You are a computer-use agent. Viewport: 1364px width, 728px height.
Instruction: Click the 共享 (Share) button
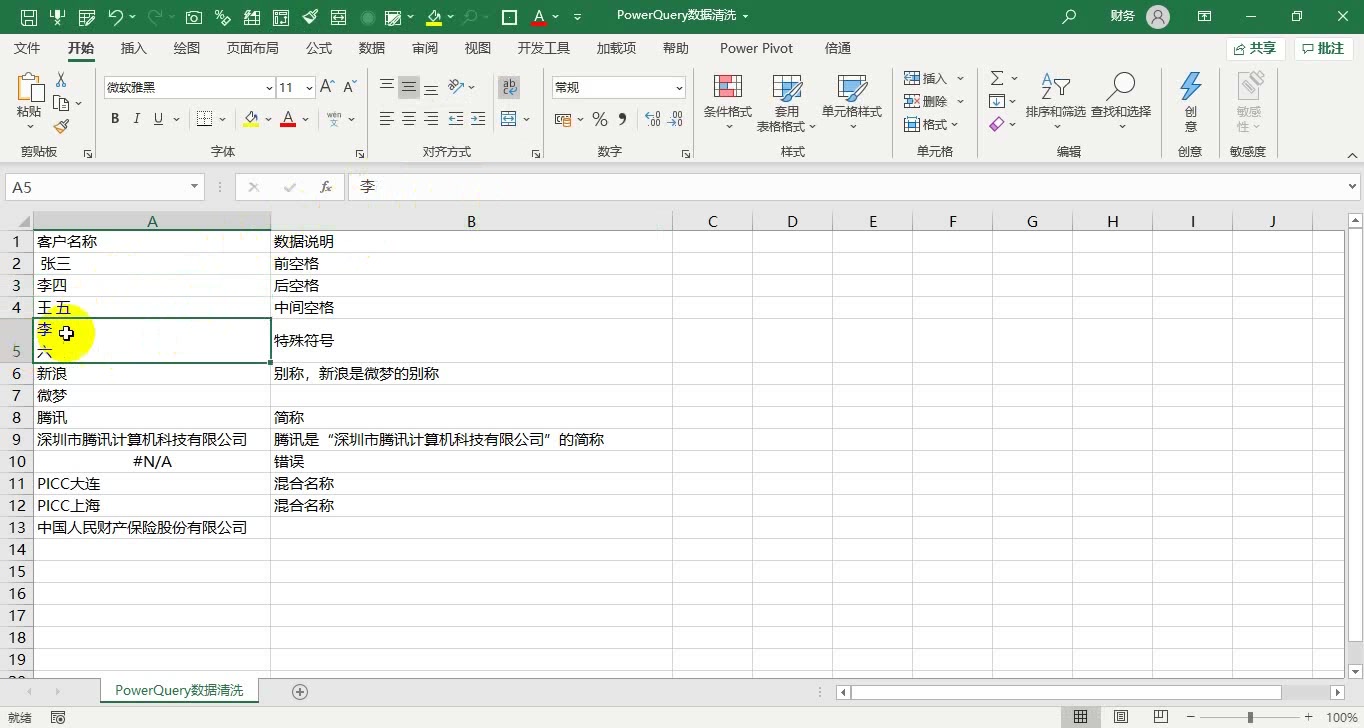pyautogui.click(x=1256, y=48)
